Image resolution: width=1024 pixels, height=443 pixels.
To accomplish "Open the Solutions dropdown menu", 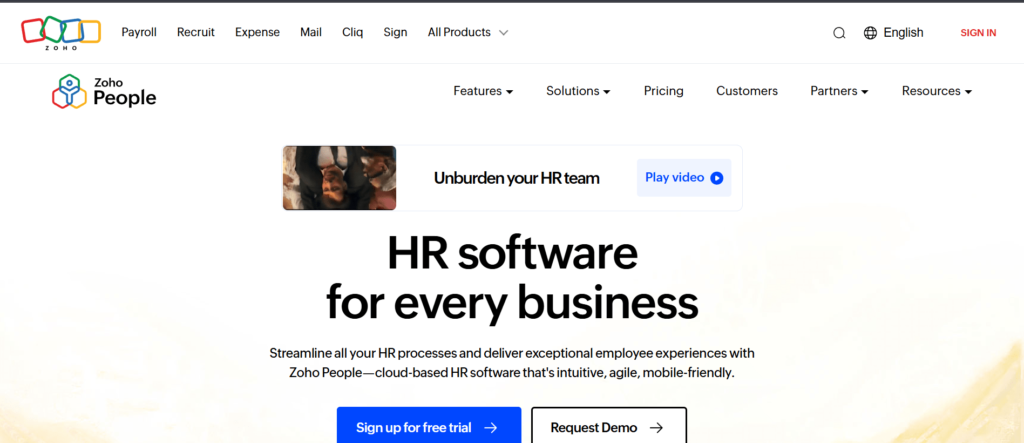I will (578, 91).
